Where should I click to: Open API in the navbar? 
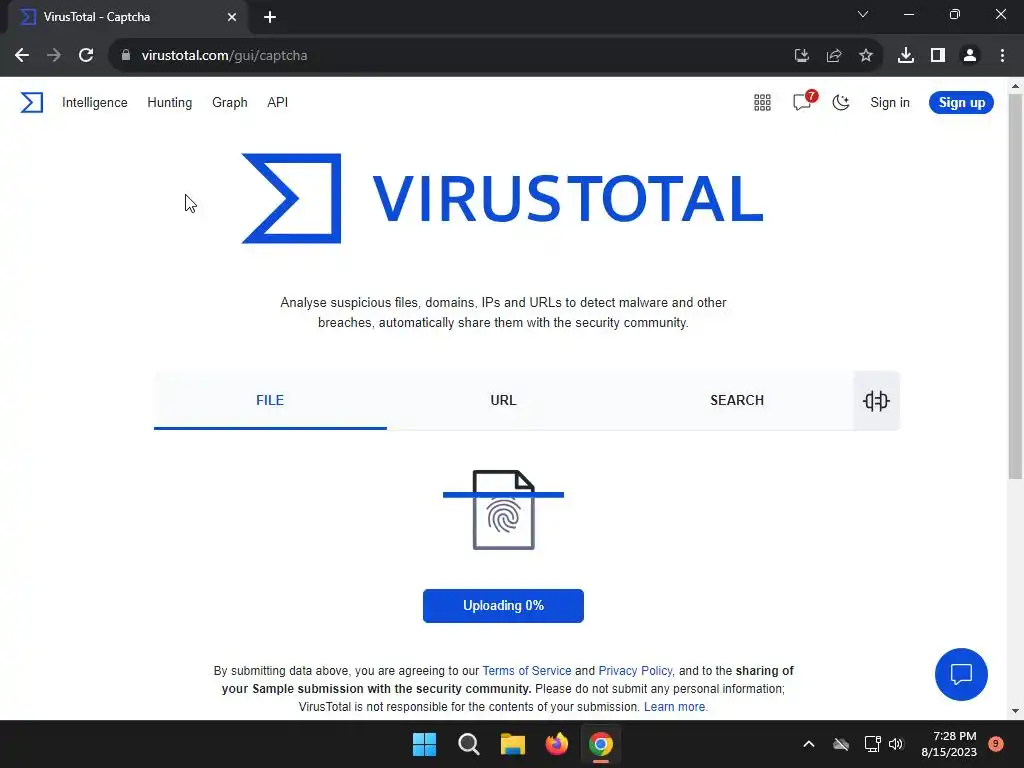point(278,103)
